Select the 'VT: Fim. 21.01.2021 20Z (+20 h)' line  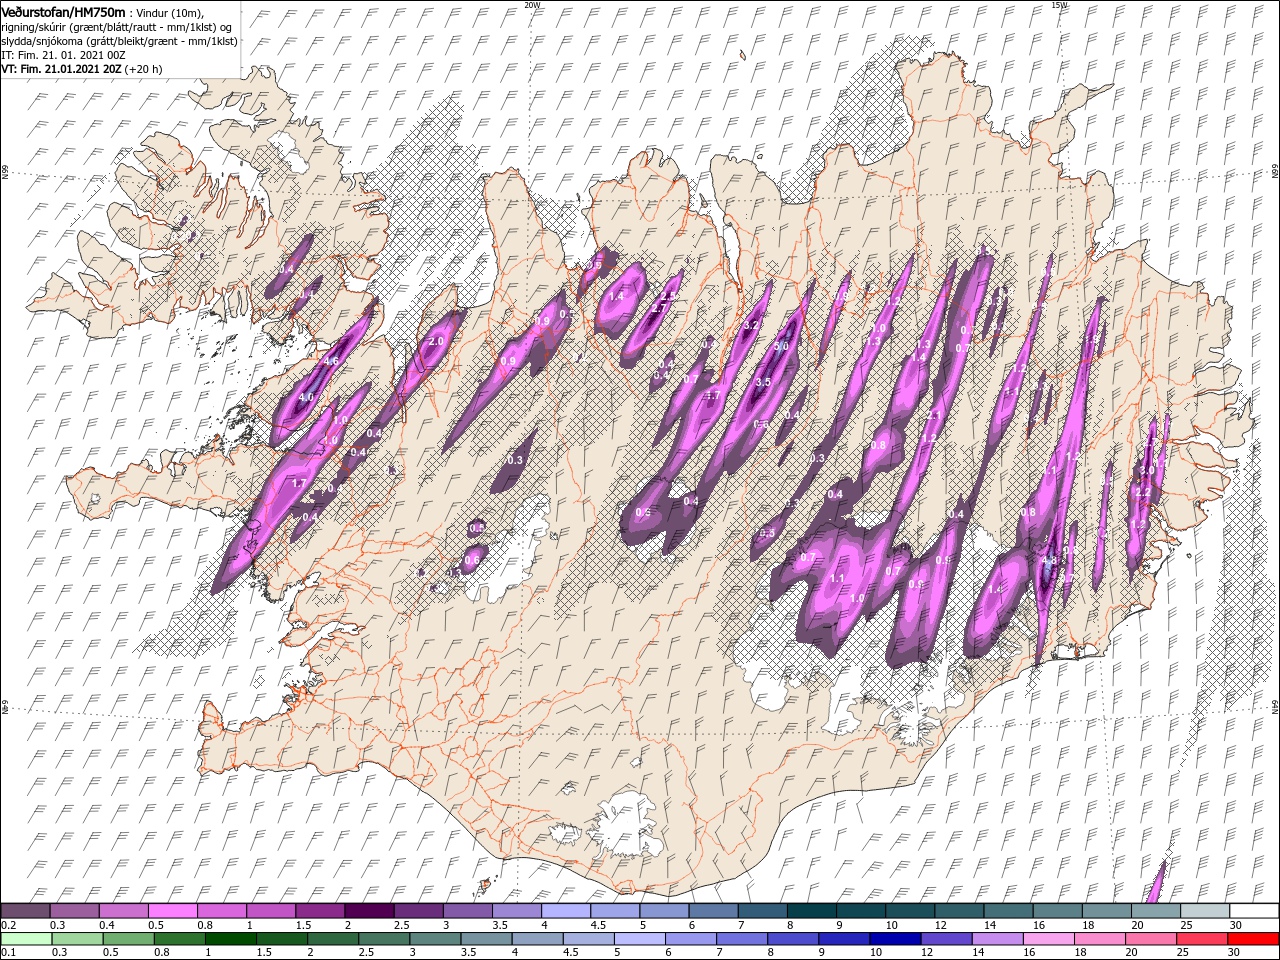pos(82,69)
